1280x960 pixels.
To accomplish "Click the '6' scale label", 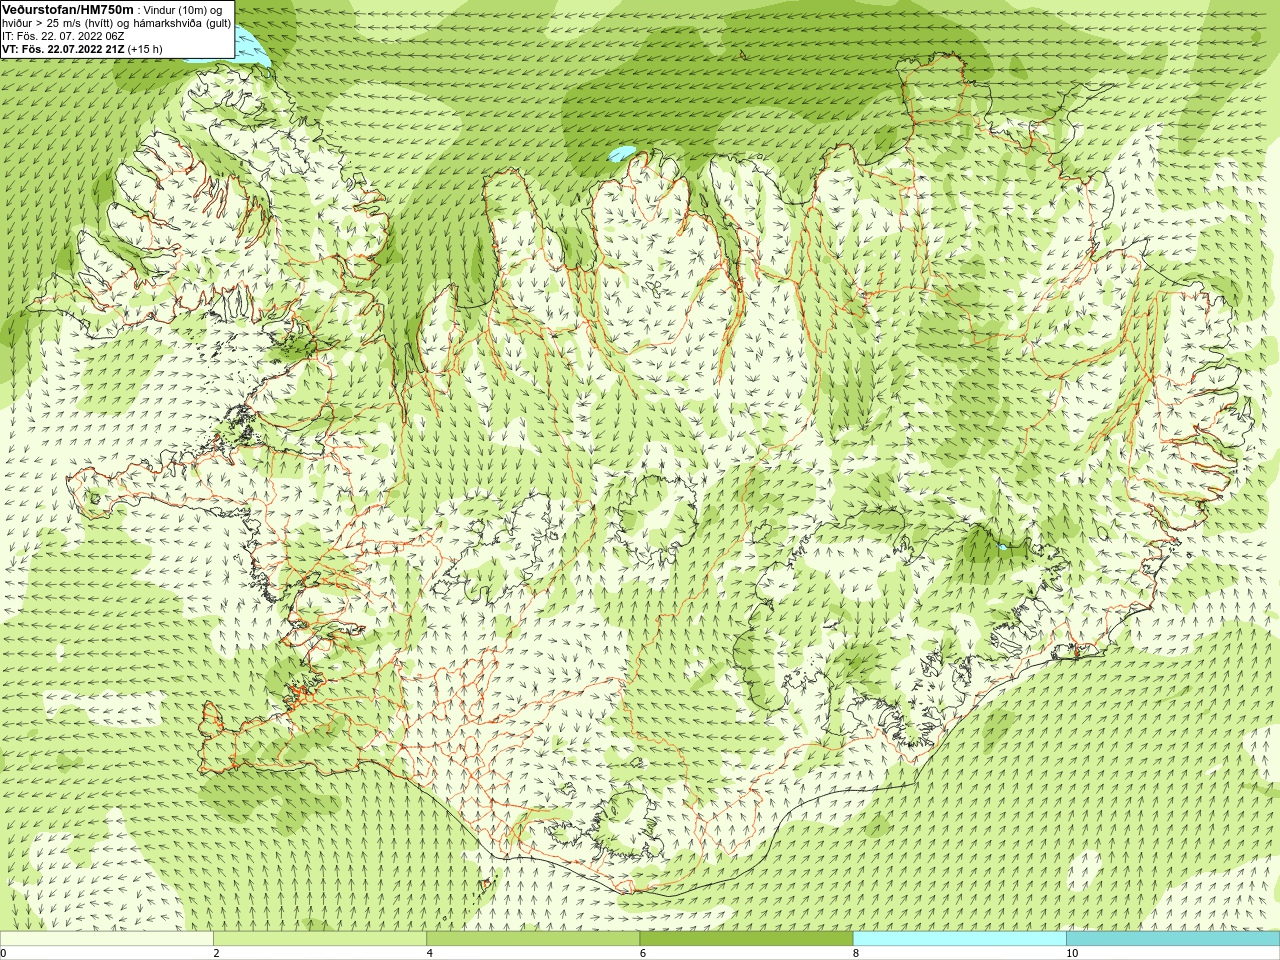I will click(643, 953).
